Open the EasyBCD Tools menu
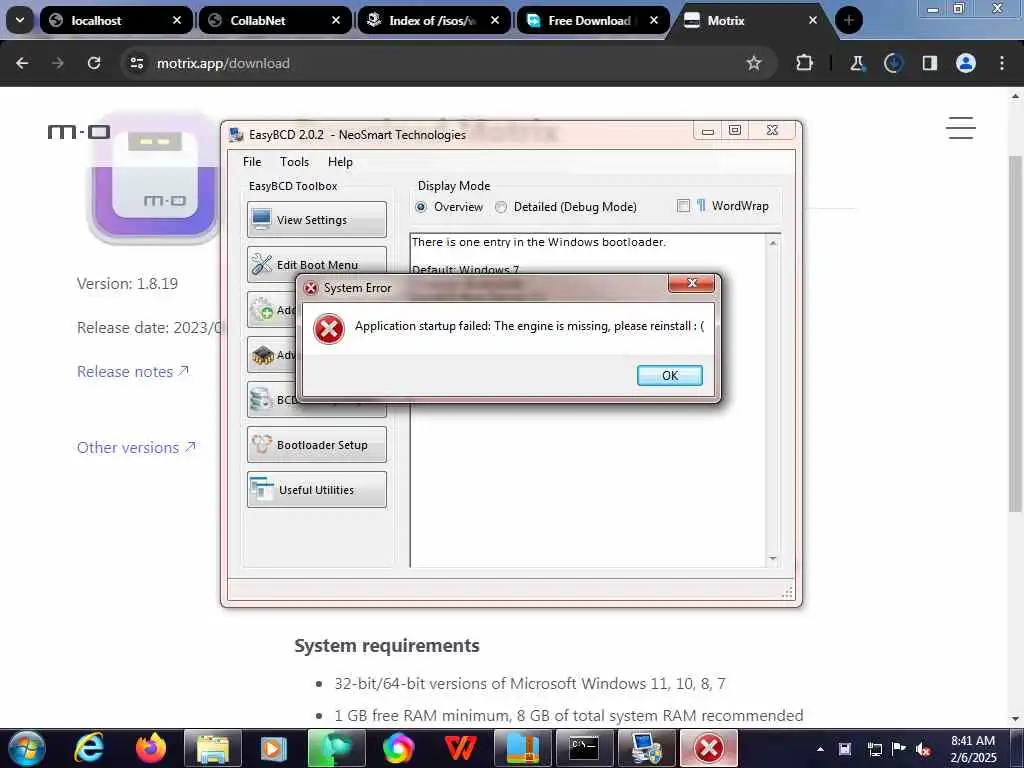This screenshot has width=1024, height=768. pyautogui.click(x=295, y=162)
